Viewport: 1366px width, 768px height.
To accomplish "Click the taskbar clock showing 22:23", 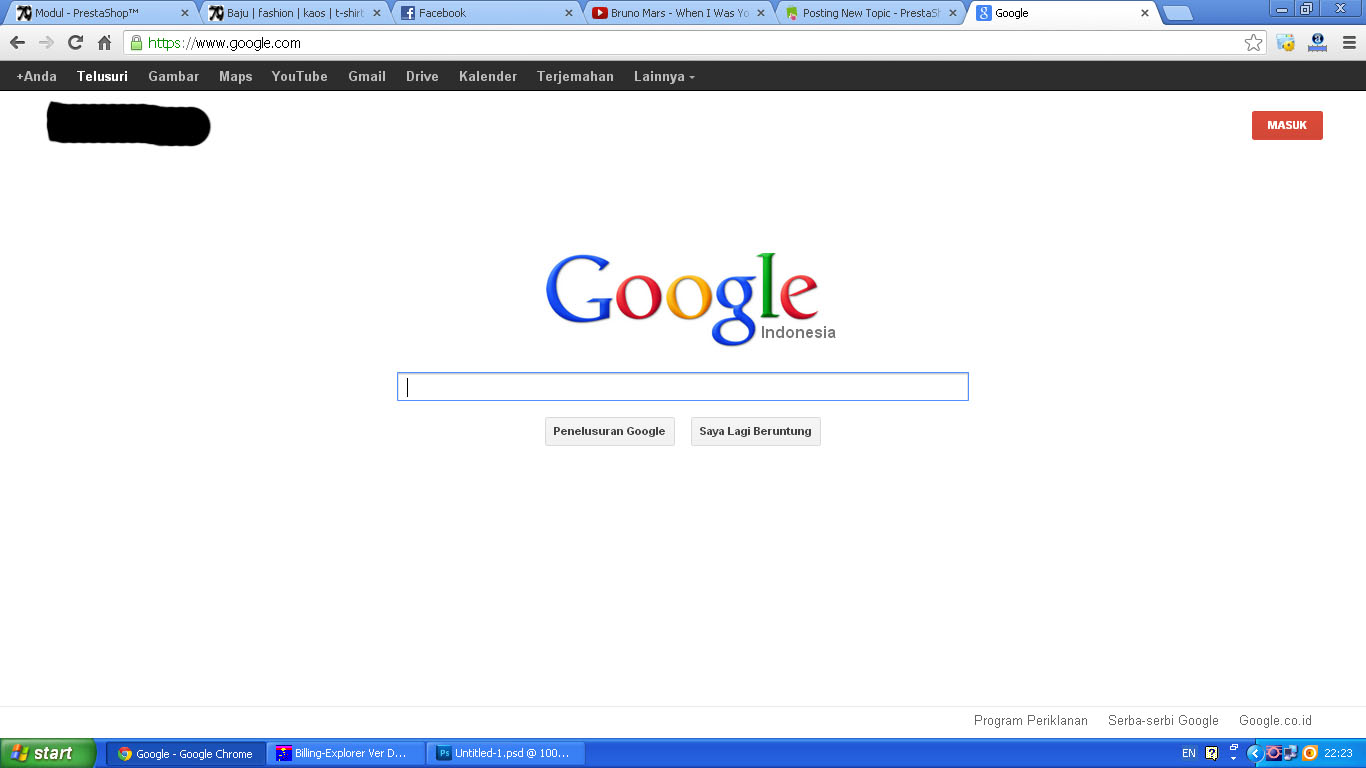I will point(1338,753).
